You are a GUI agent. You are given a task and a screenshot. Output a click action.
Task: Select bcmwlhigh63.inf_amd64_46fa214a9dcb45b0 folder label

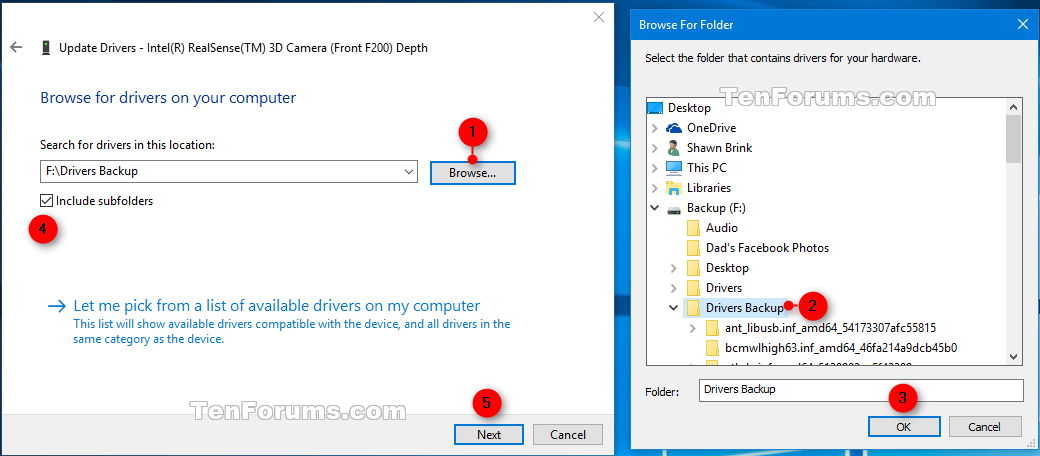pos(841,347)
